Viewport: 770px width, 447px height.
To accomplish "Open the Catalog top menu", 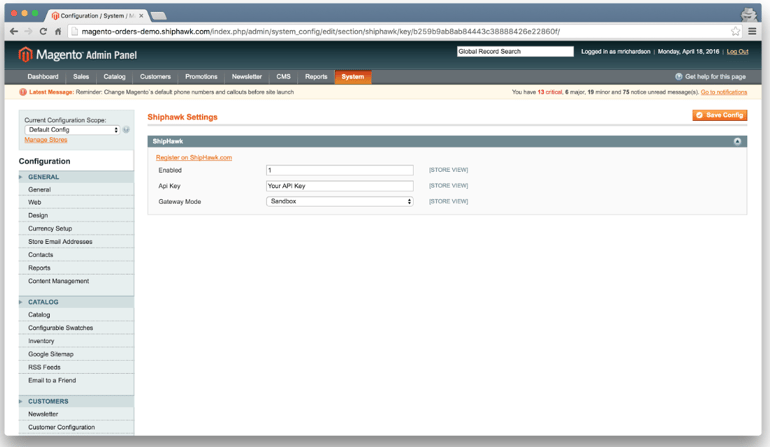I will (114, 77).
